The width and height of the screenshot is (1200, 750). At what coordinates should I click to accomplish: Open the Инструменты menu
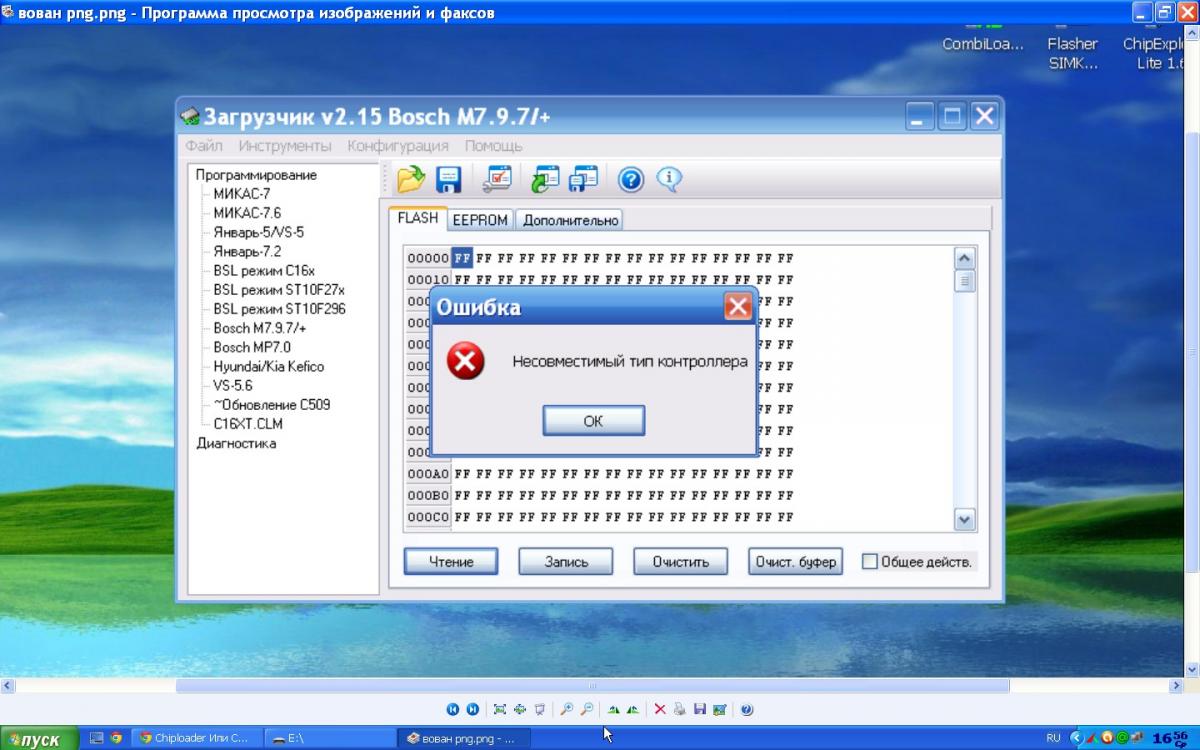tap(285, 146)
